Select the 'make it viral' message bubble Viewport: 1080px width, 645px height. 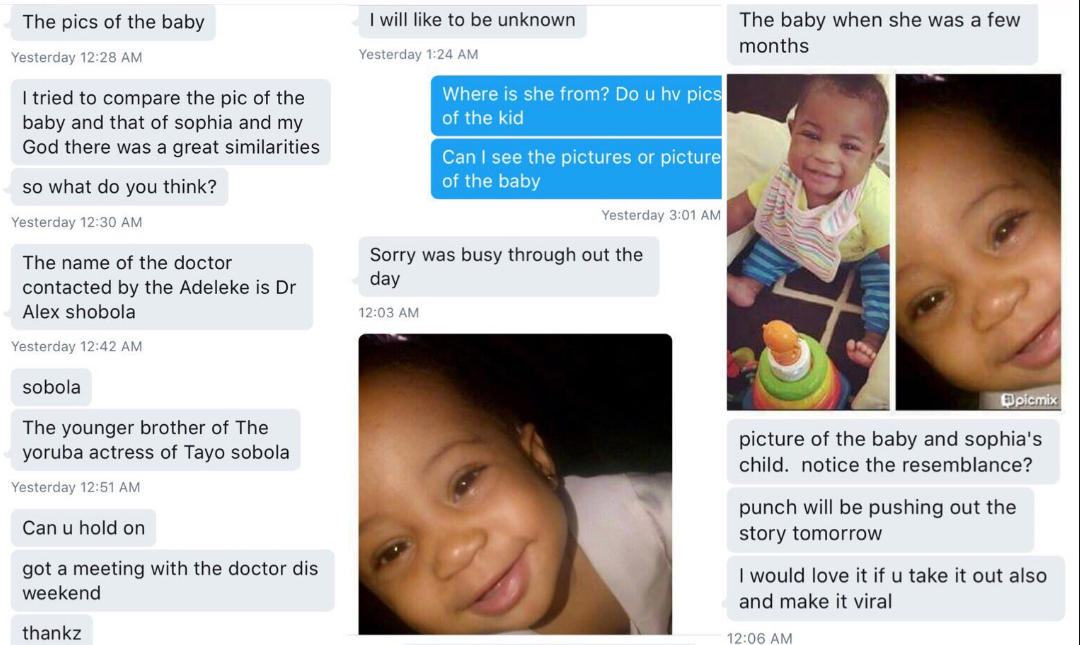click(x=896, y=588)
